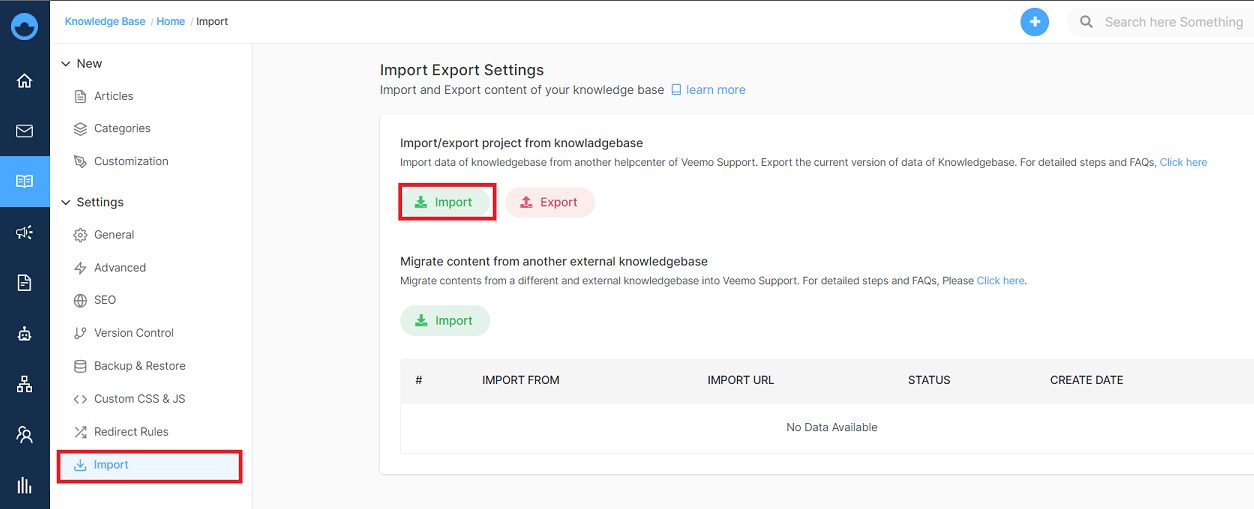Viewport: 1254px width, 509px height.
Task: Collapse the New section chevron
Action: click(x=66, y=63)
